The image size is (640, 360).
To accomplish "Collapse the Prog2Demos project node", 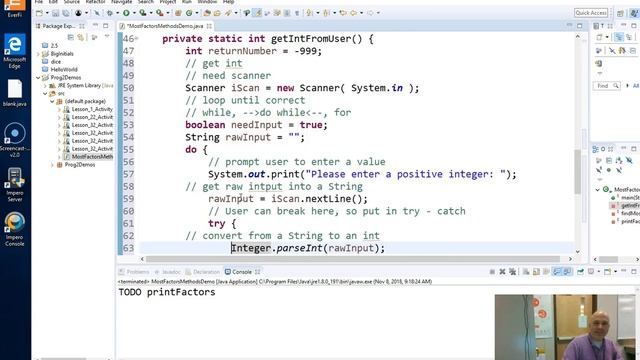I will click(38, 78).
